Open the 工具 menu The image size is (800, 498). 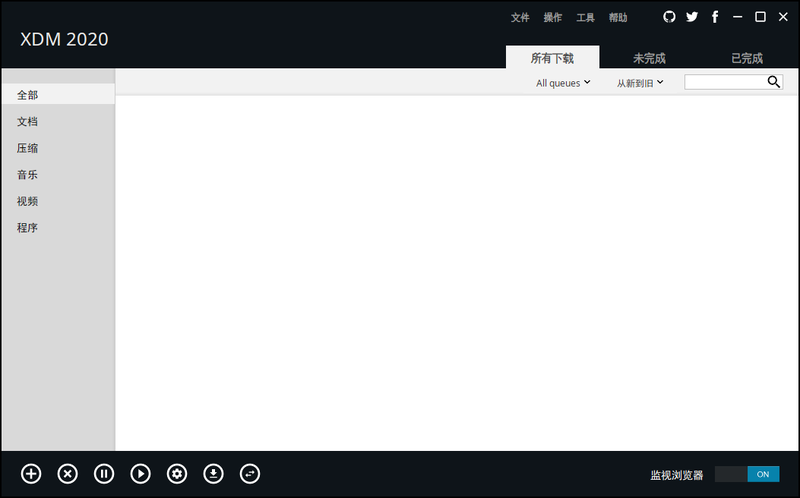click(x=585, y=17)
